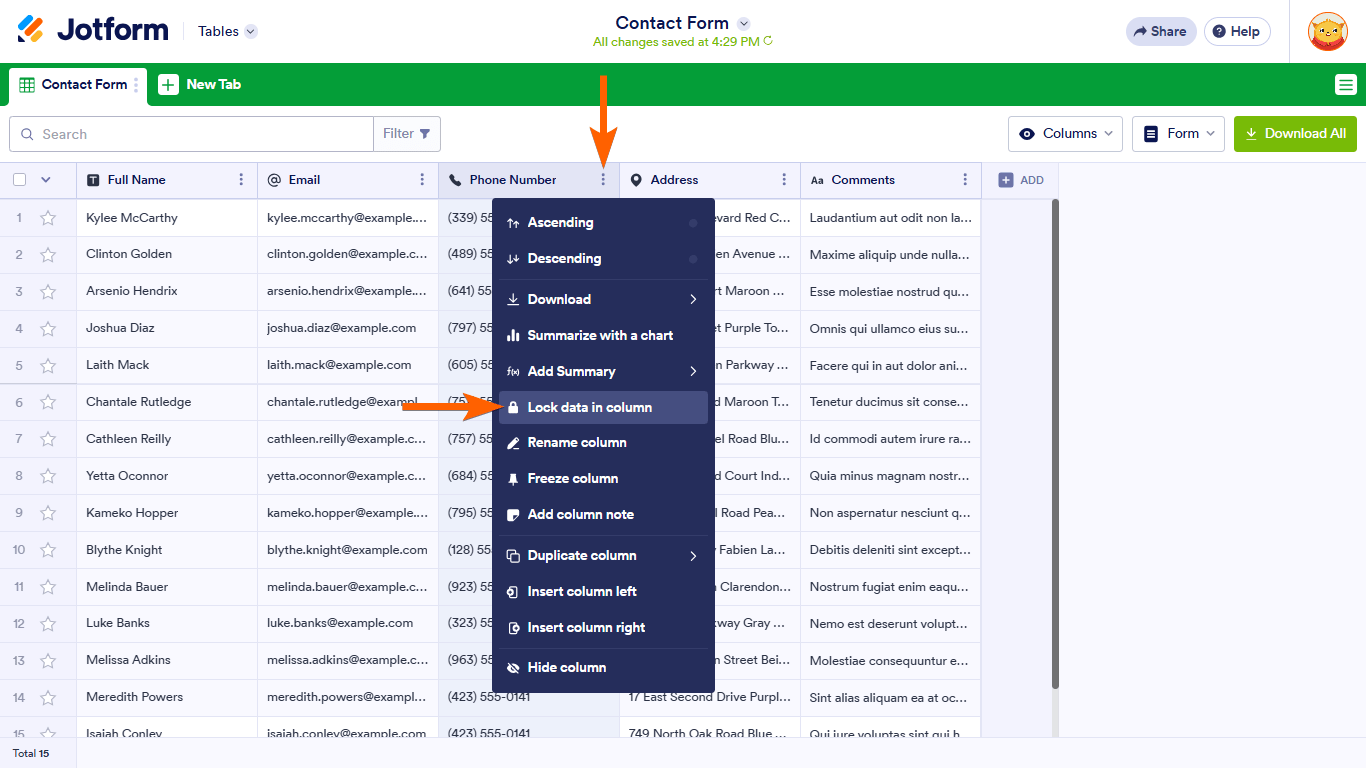This screenshot has height=768, width=1366.
Task: Open the Comments column three-dot menu
Action: click(x=965, y=180)
